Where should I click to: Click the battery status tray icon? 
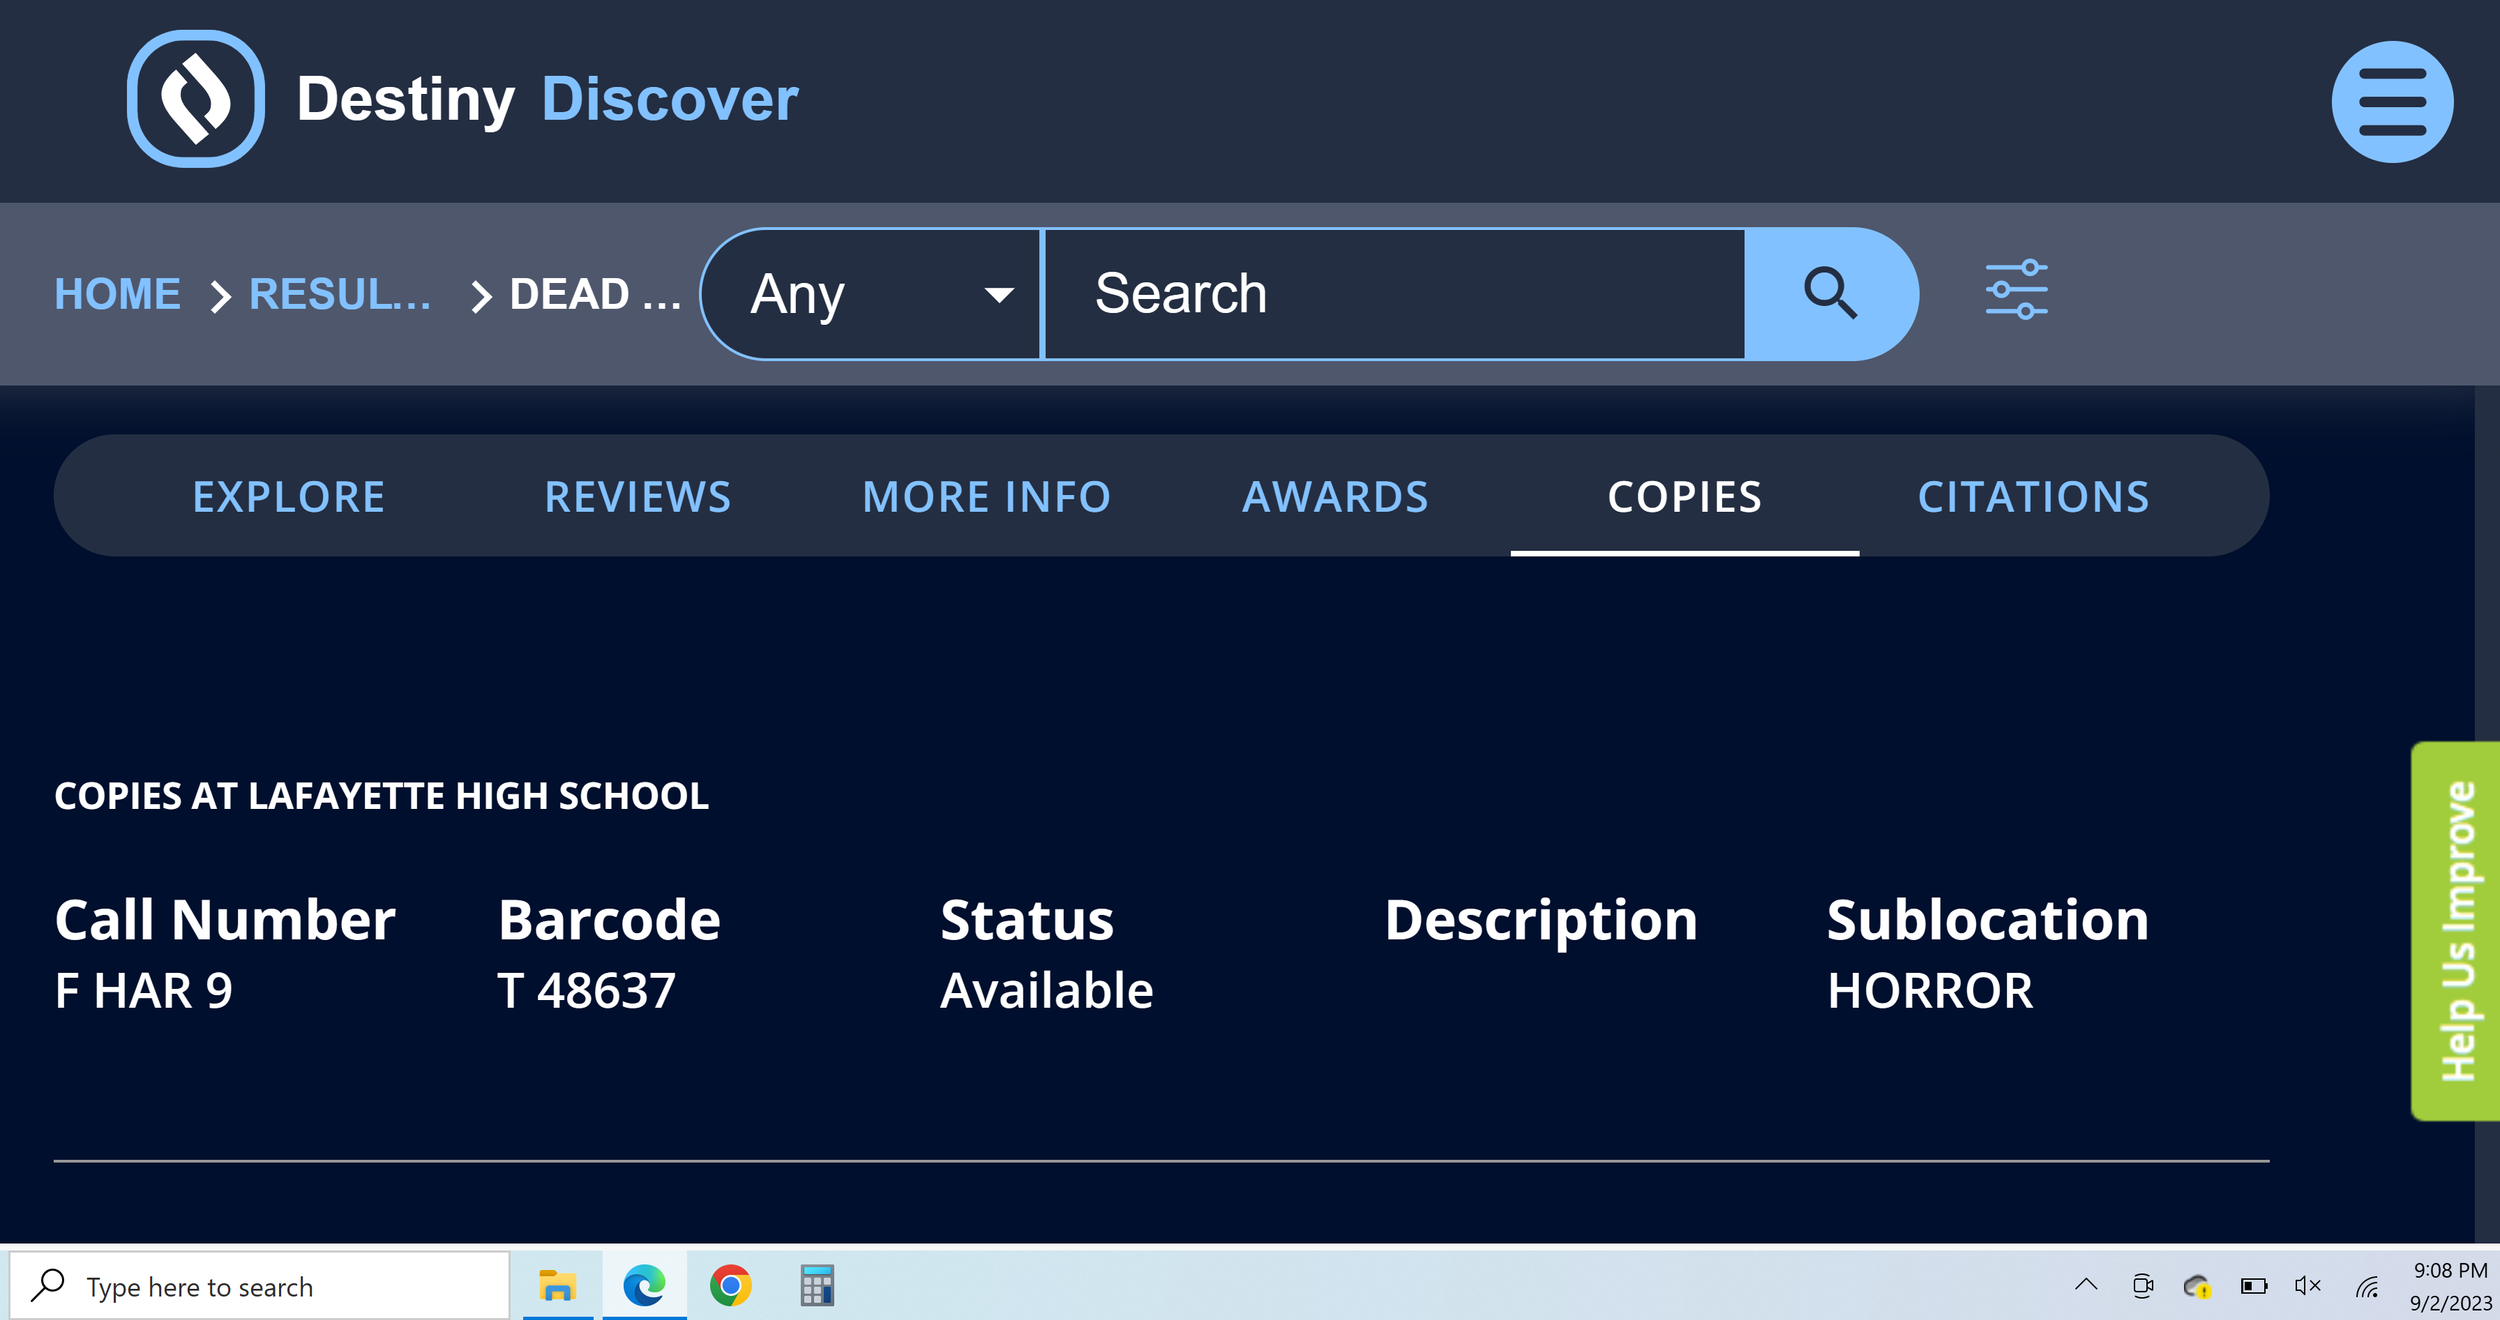point(2253,1286)
